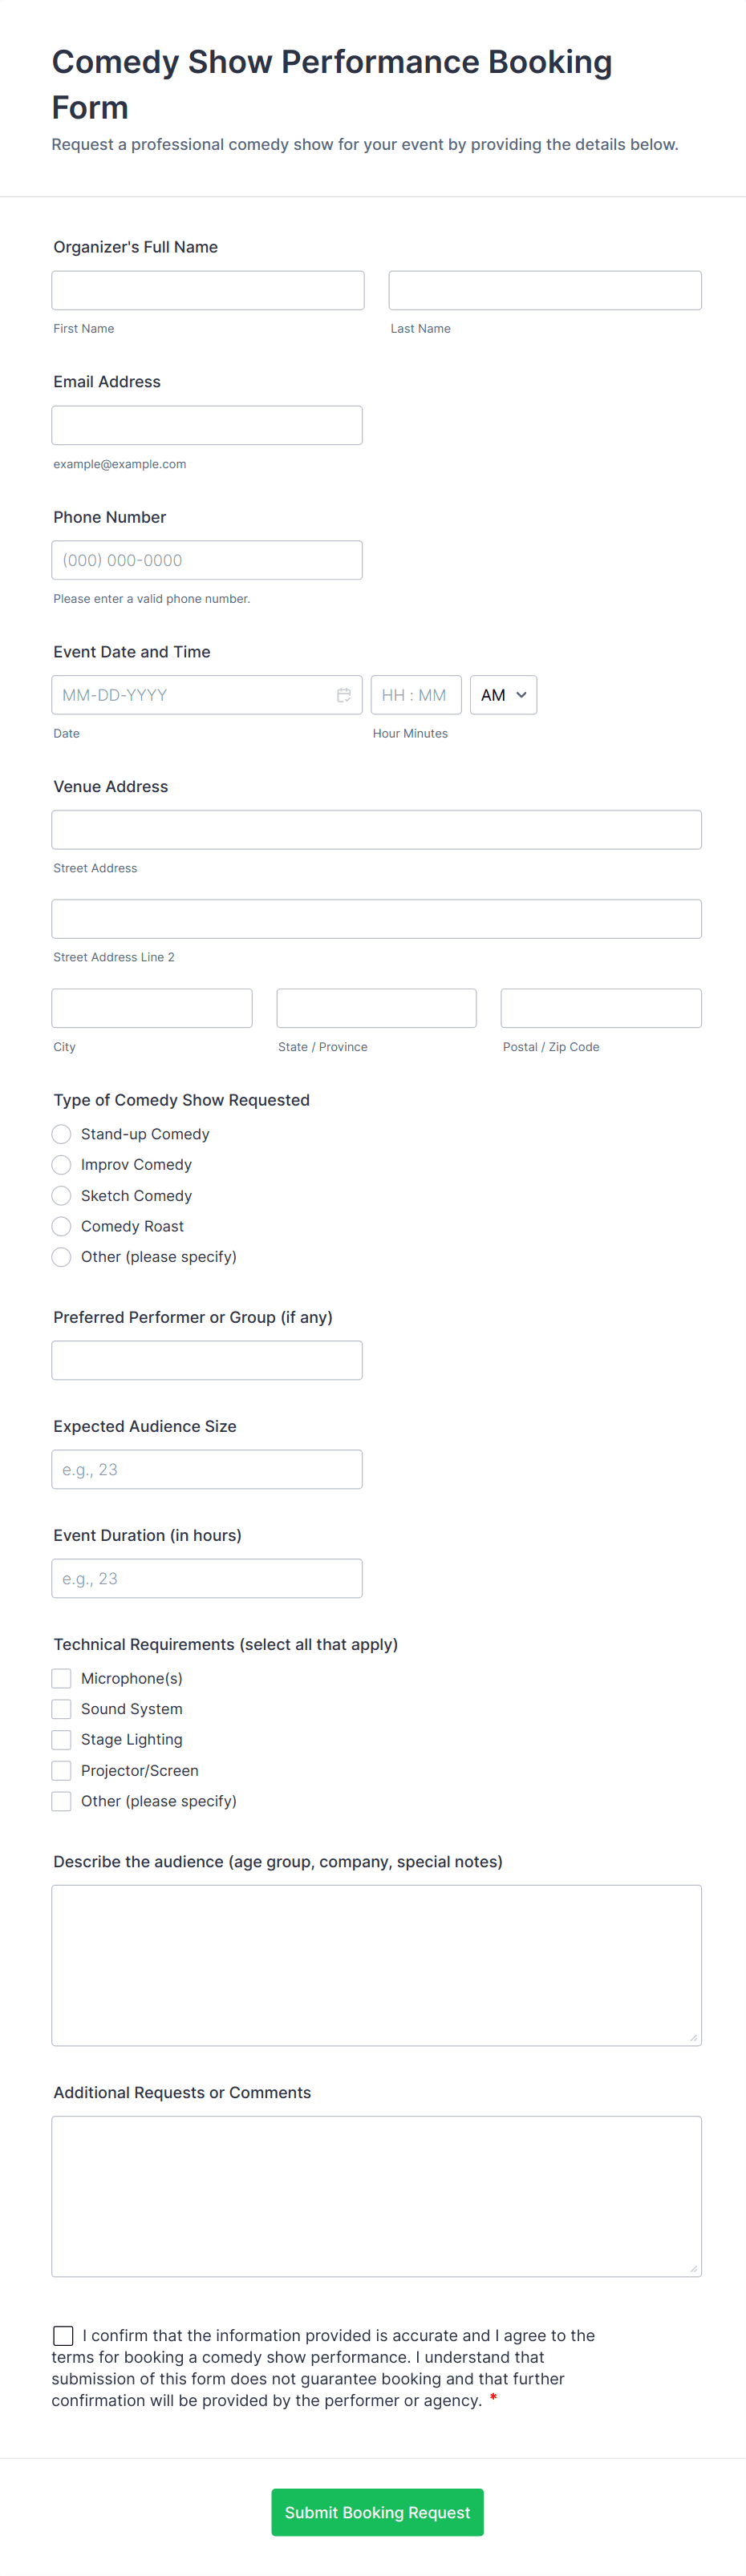Focus the Postal / Zip Code box
This screenshot has height=2576, width=746.
(x=601, y=1008)
